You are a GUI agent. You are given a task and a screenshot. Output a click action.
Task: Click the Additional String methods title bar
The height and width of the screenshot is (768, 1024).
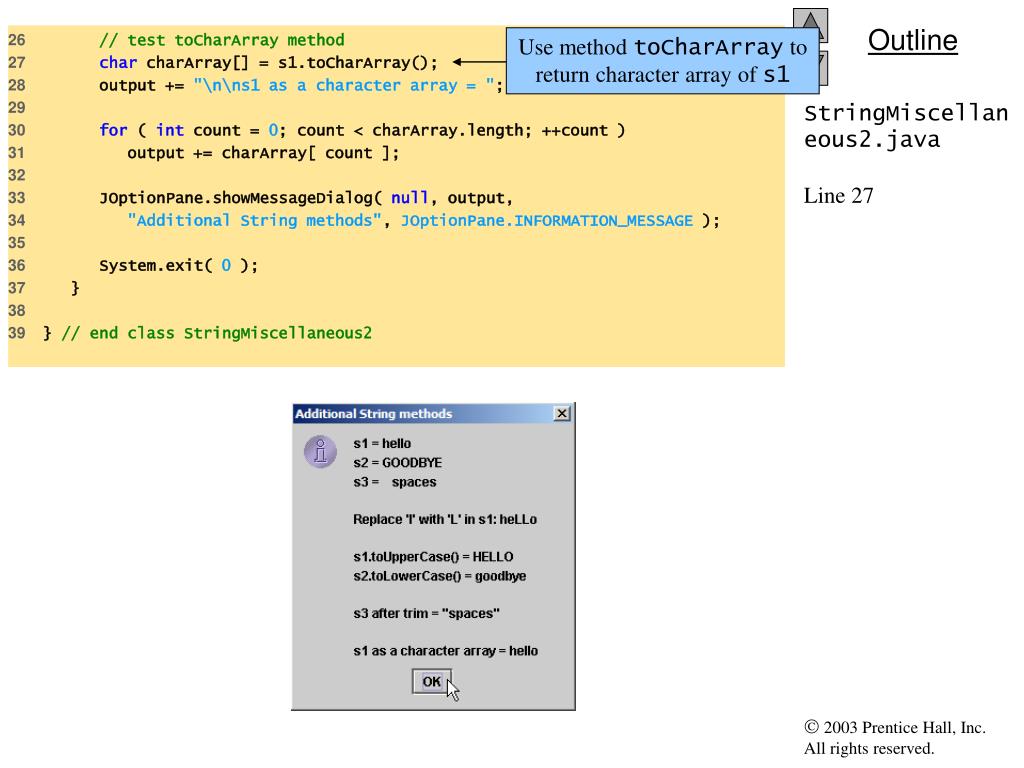(434, 413)
